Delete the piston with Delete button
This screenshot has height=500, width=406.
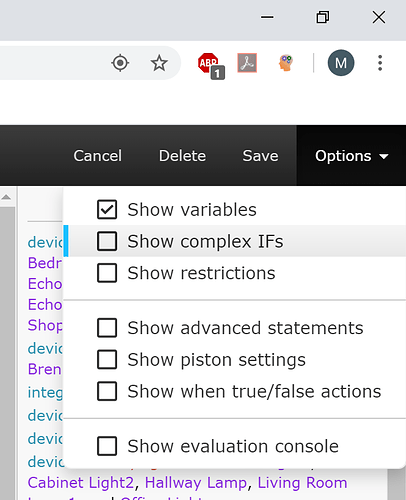[182, 156]
